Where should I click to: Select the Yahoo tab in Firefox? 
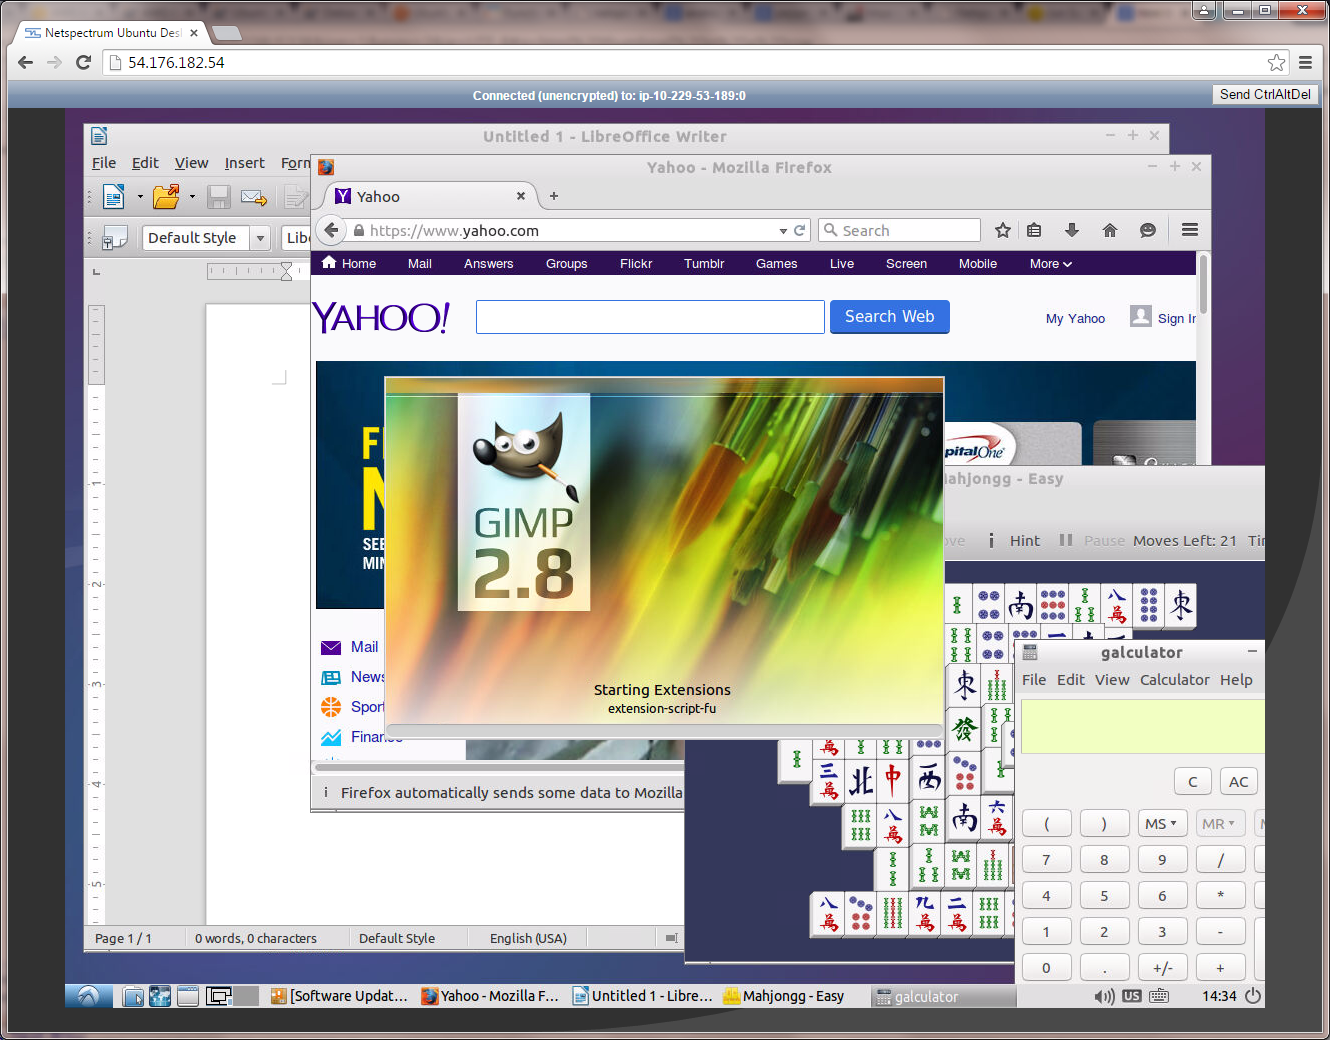click(430, 197)
